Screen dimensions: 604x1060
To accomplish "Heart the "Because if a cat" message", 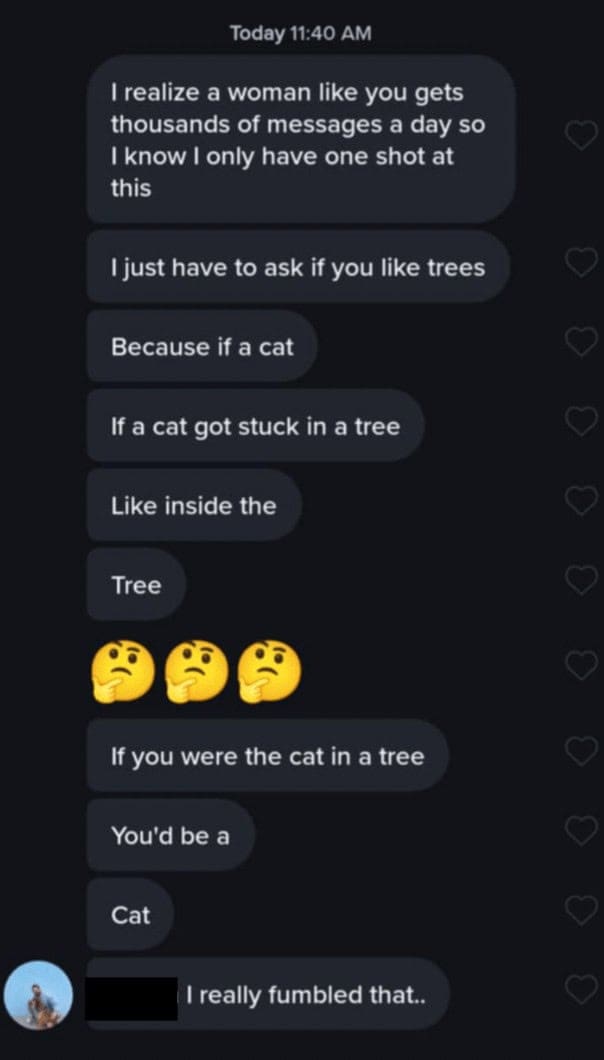I will pos(581,342).
